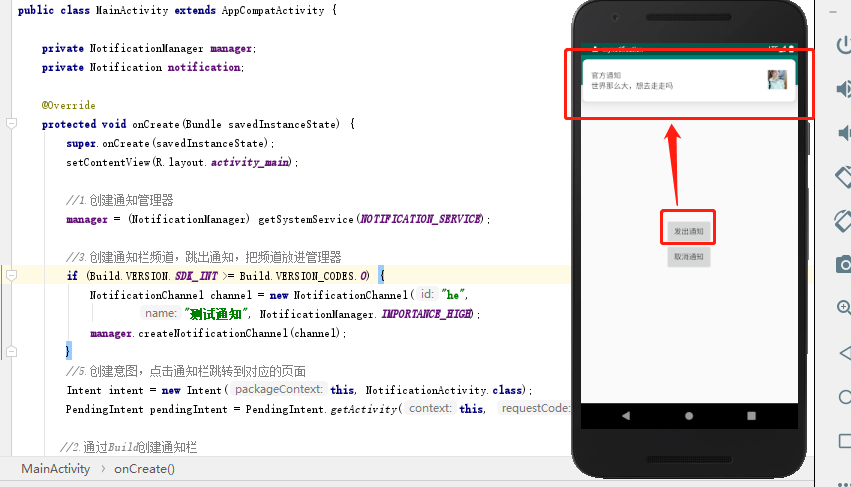Click the NOTIFICATION_SERVICE constant
Viewport: 851px width, 487px height.
click(421, 219)
